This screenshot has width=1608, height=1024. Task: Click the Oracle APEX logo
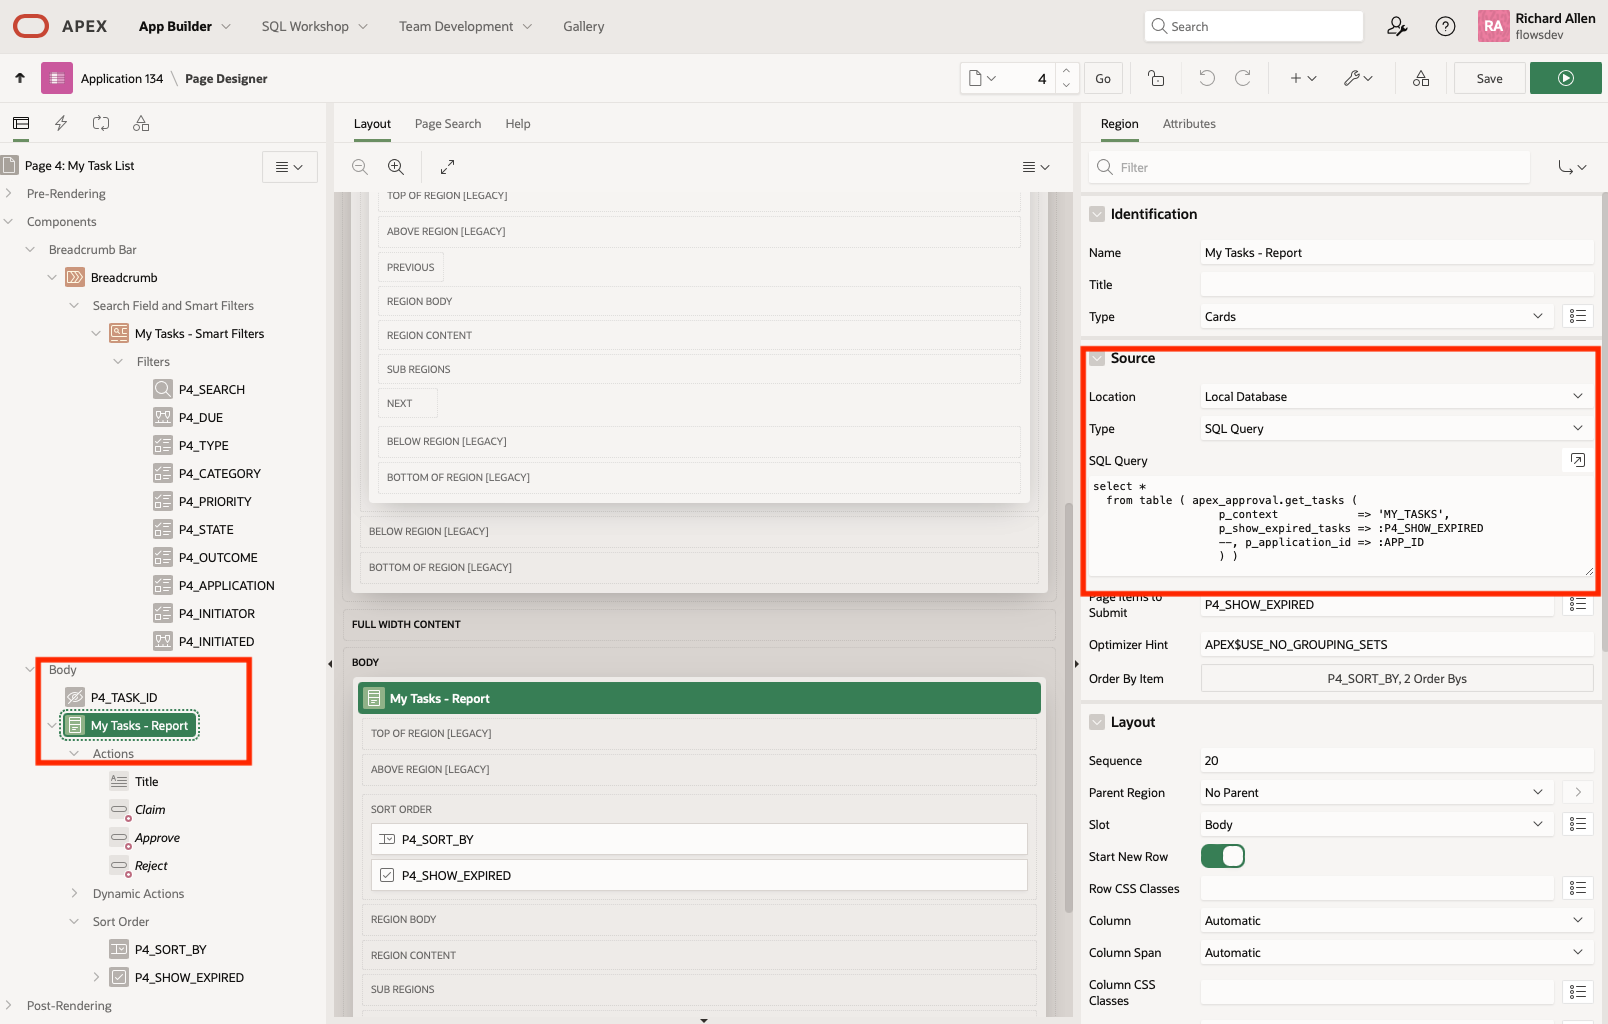pos(60,26)
